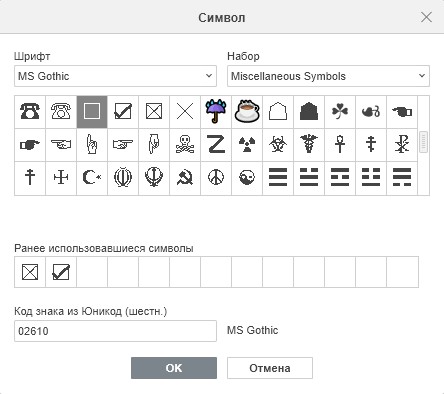Pick the shamrock symbol
Image resolution: width=444 pixels, height=394 pixels.
[x=340, y=112]
